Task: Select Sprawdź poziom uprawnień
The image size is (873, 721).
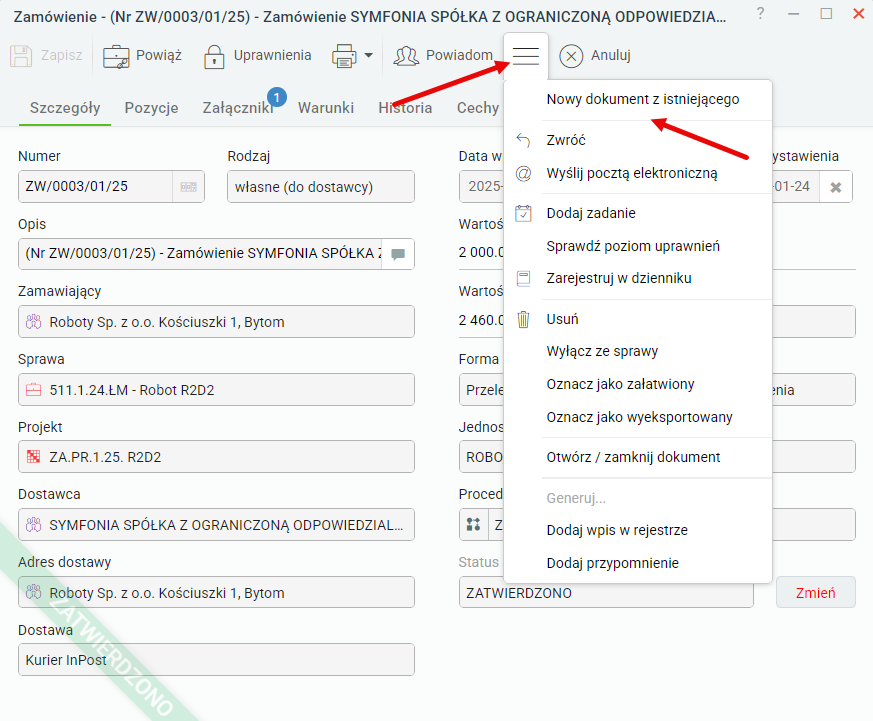Action: tap(637, 246)
